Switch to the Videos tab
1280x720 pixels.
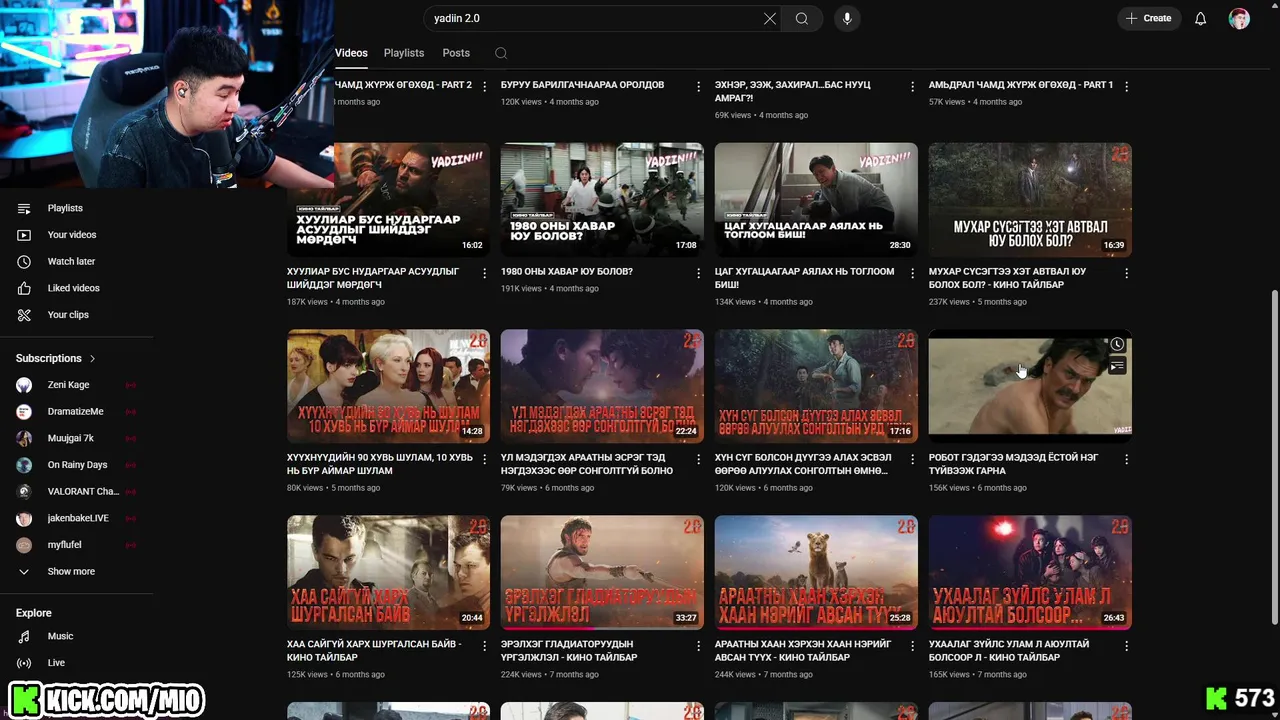(x=351, y=53)
